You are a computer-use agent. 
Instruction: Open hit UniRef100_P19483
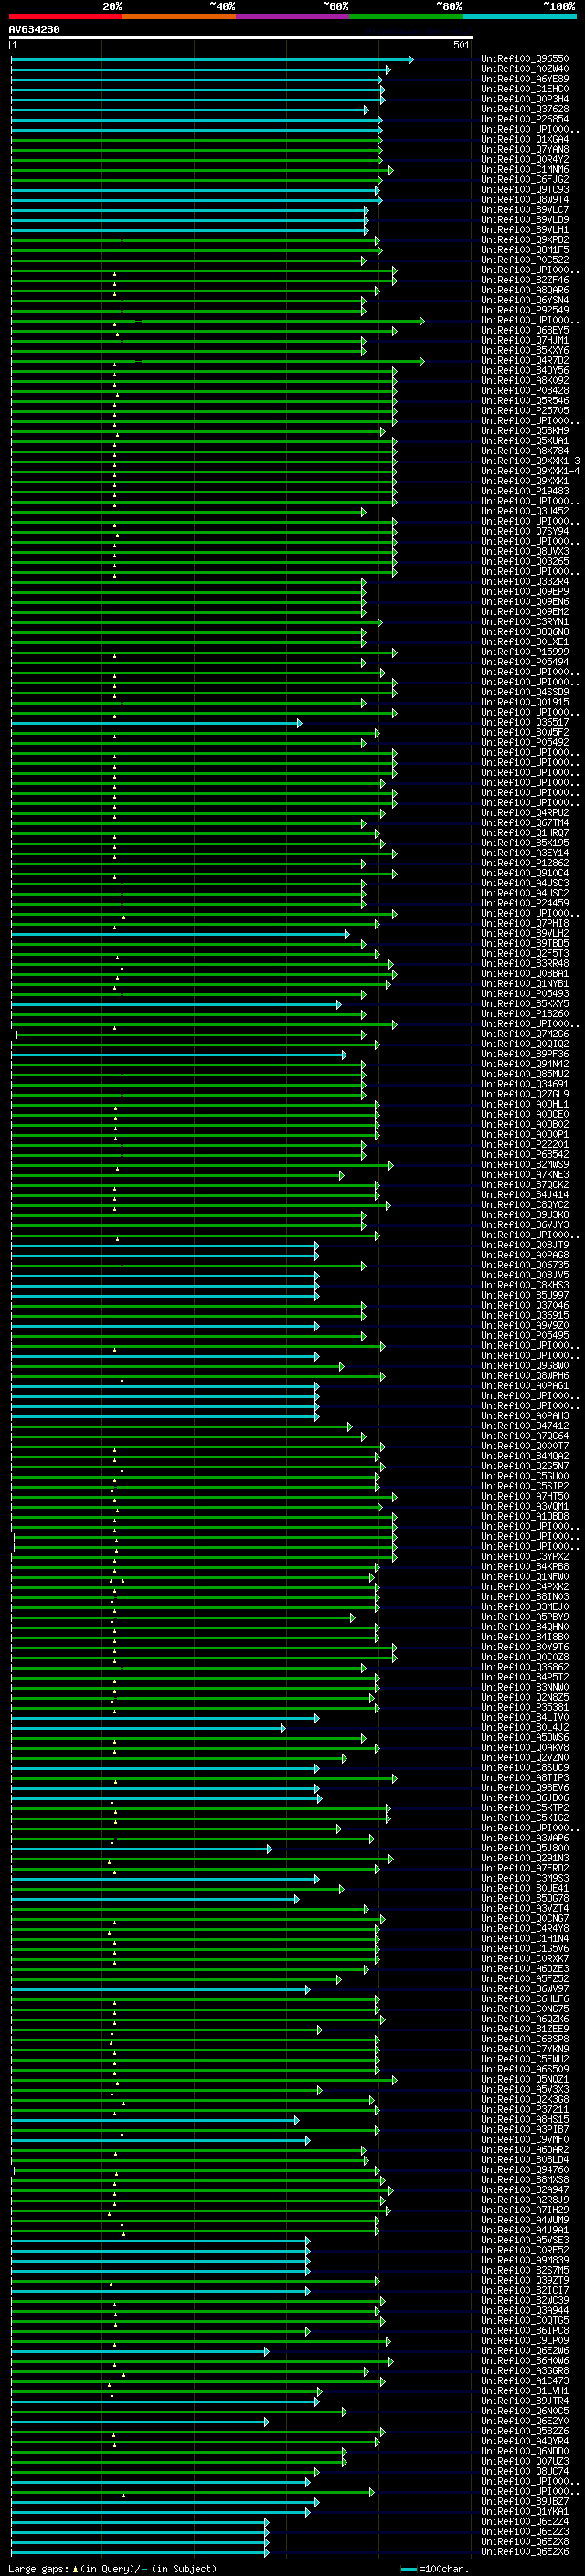(x=525, y=492)
